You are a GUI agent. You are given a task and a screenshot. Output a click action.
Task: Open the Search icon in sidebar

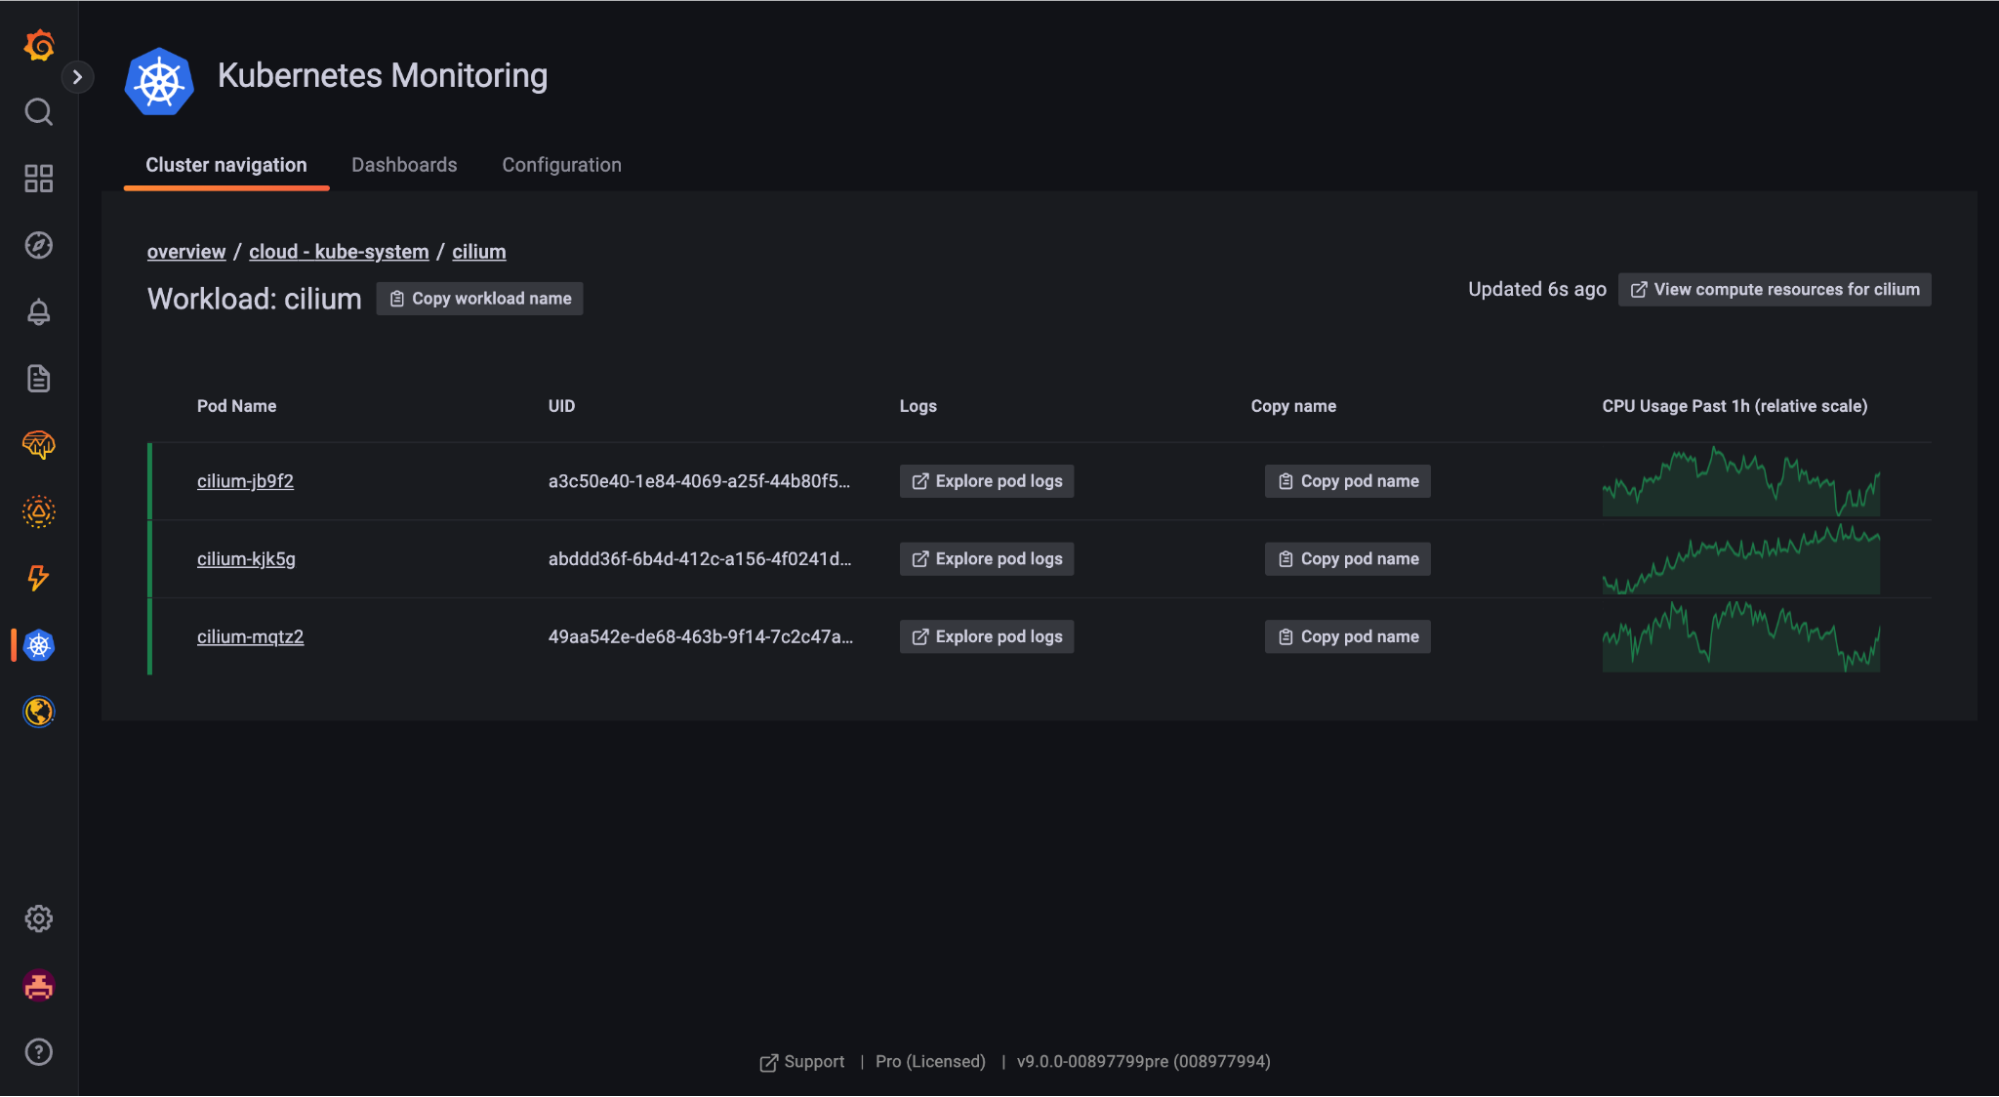[x=39, y=112]
